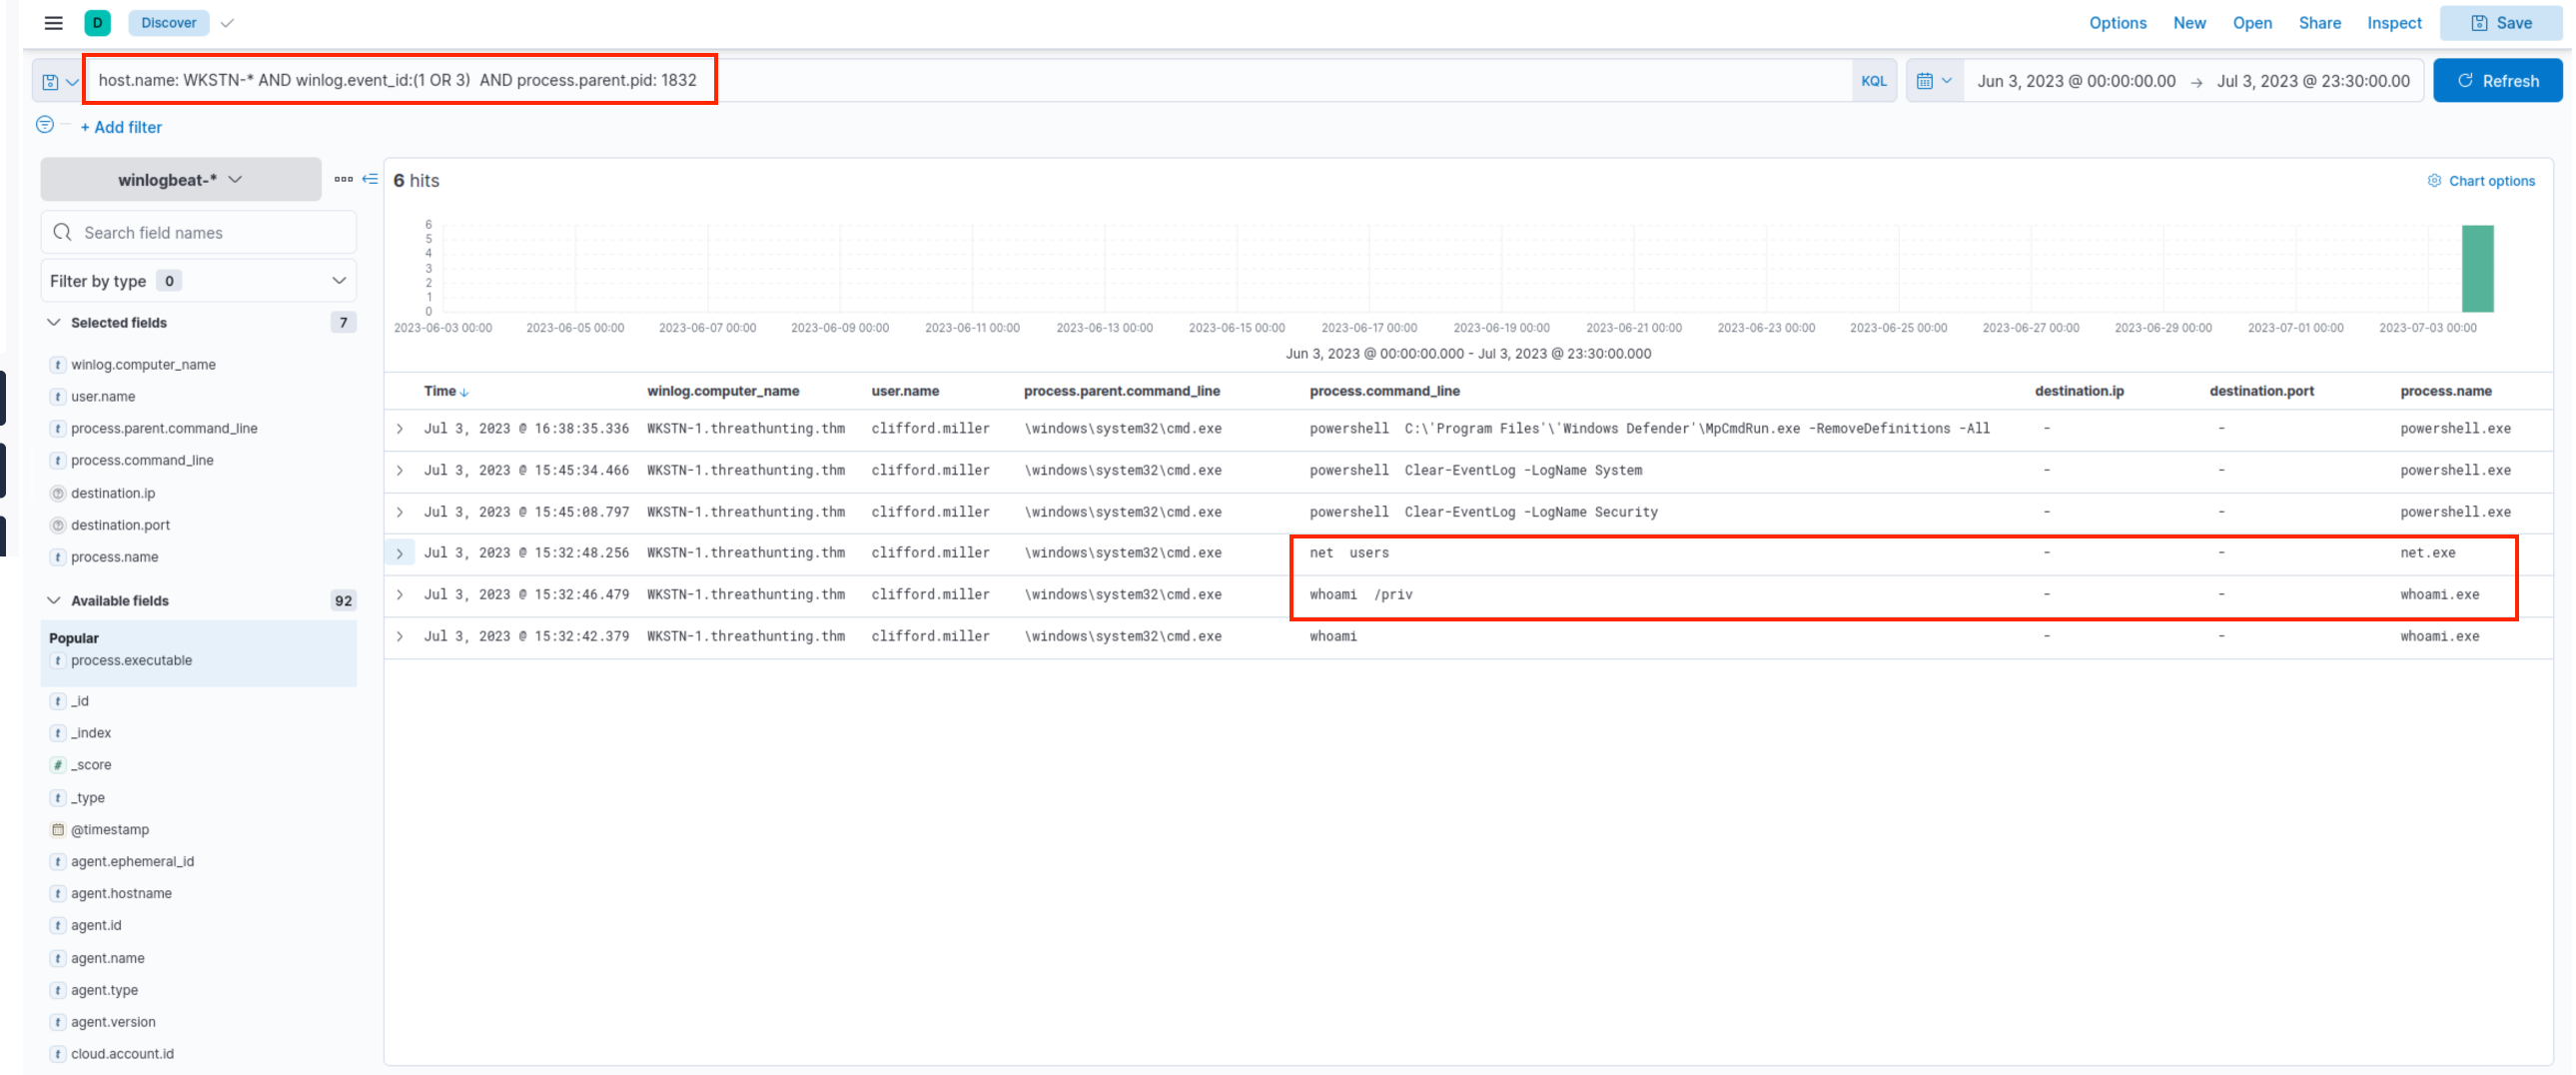The height and width of the screenshot is (1075, 2576).
Task: Click the destination.ip column header
Action: pyautogui.click(x=2079, y=392)
